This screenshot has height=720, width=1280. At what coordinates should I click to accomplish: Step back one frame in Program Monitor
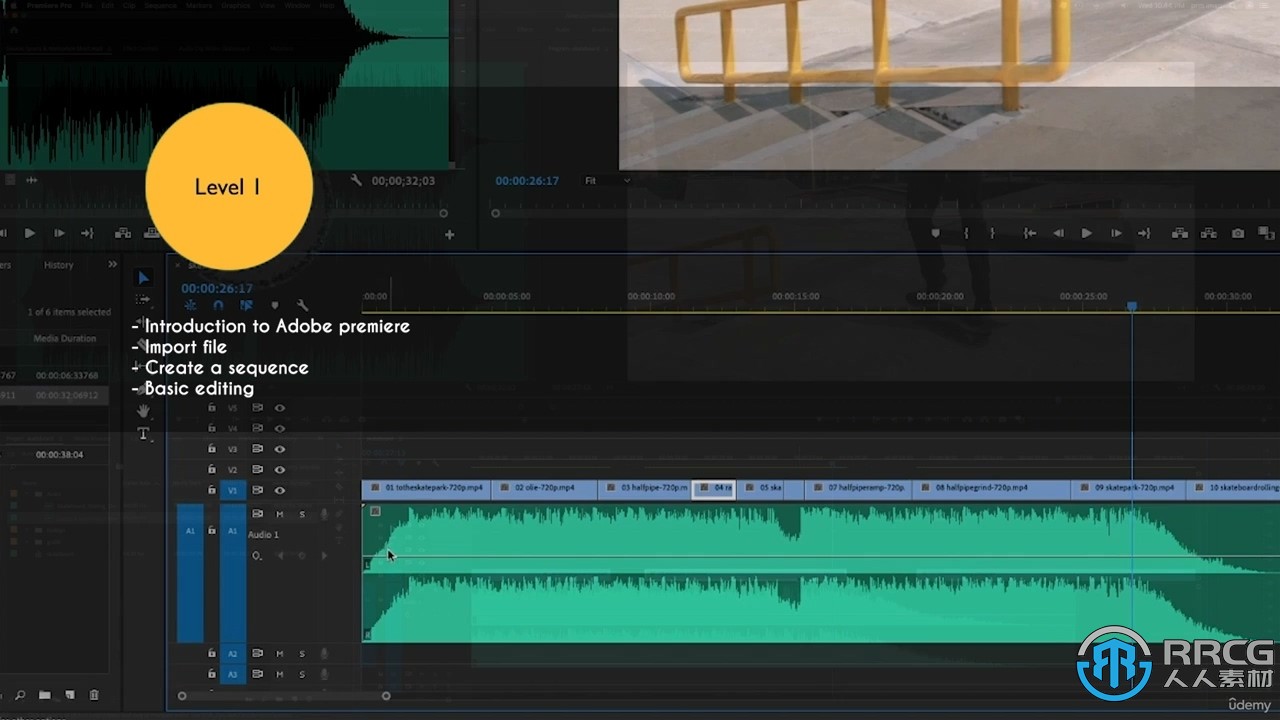coord(1058,233)
